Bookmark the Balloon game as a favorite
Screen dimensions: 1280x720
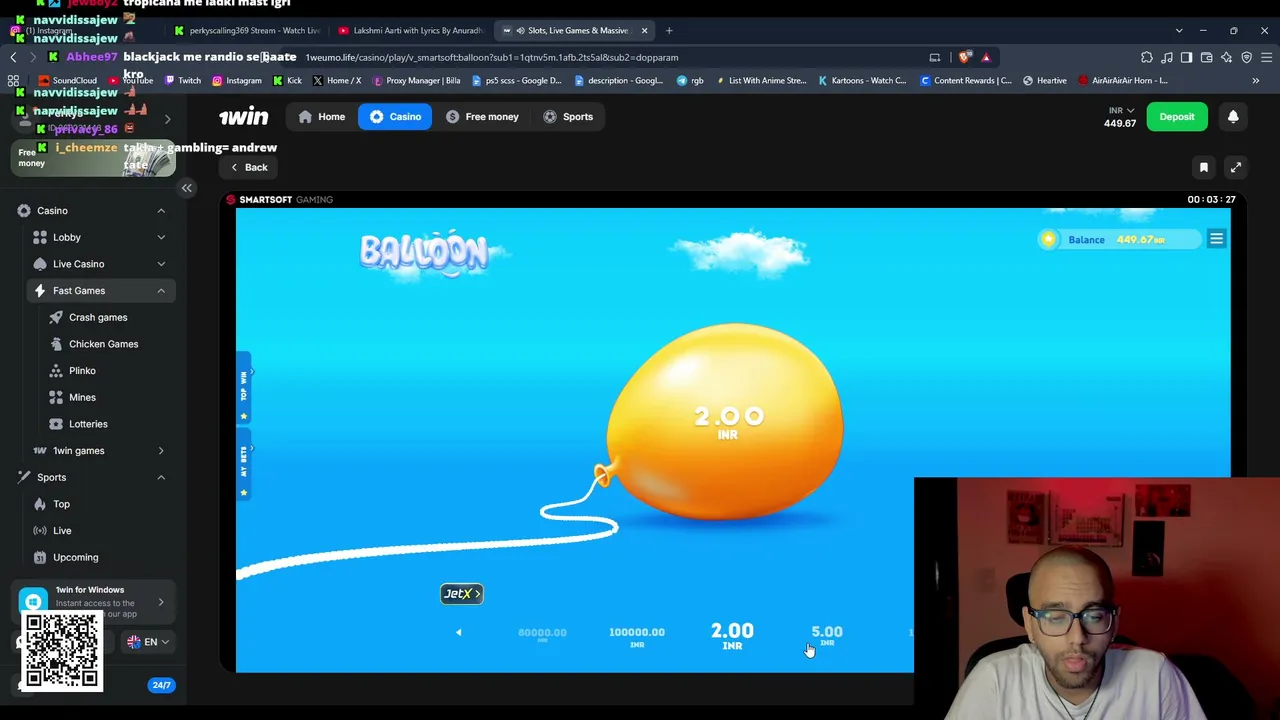click(1204, 168)
